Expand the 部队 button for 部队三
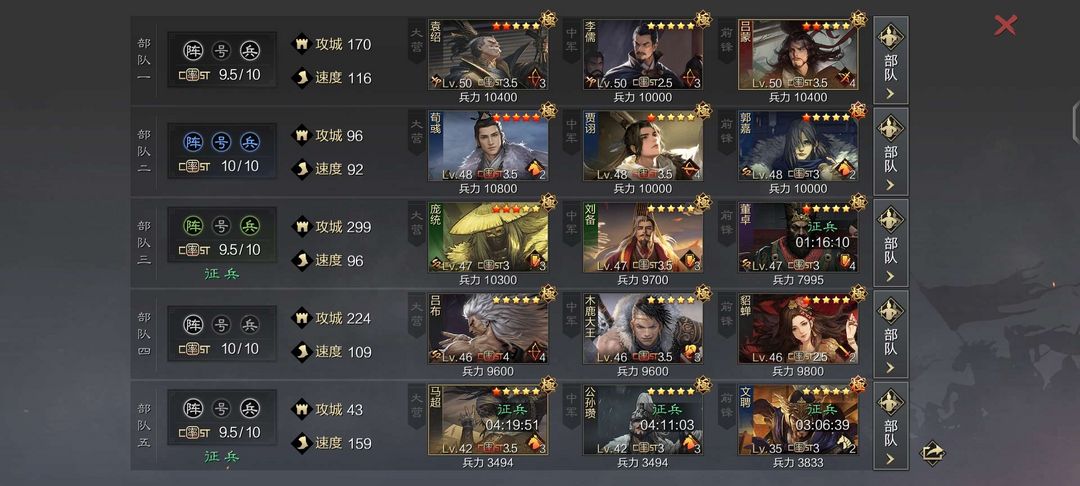The width and height of the screenshot is (1080, 486). [891, 243]
